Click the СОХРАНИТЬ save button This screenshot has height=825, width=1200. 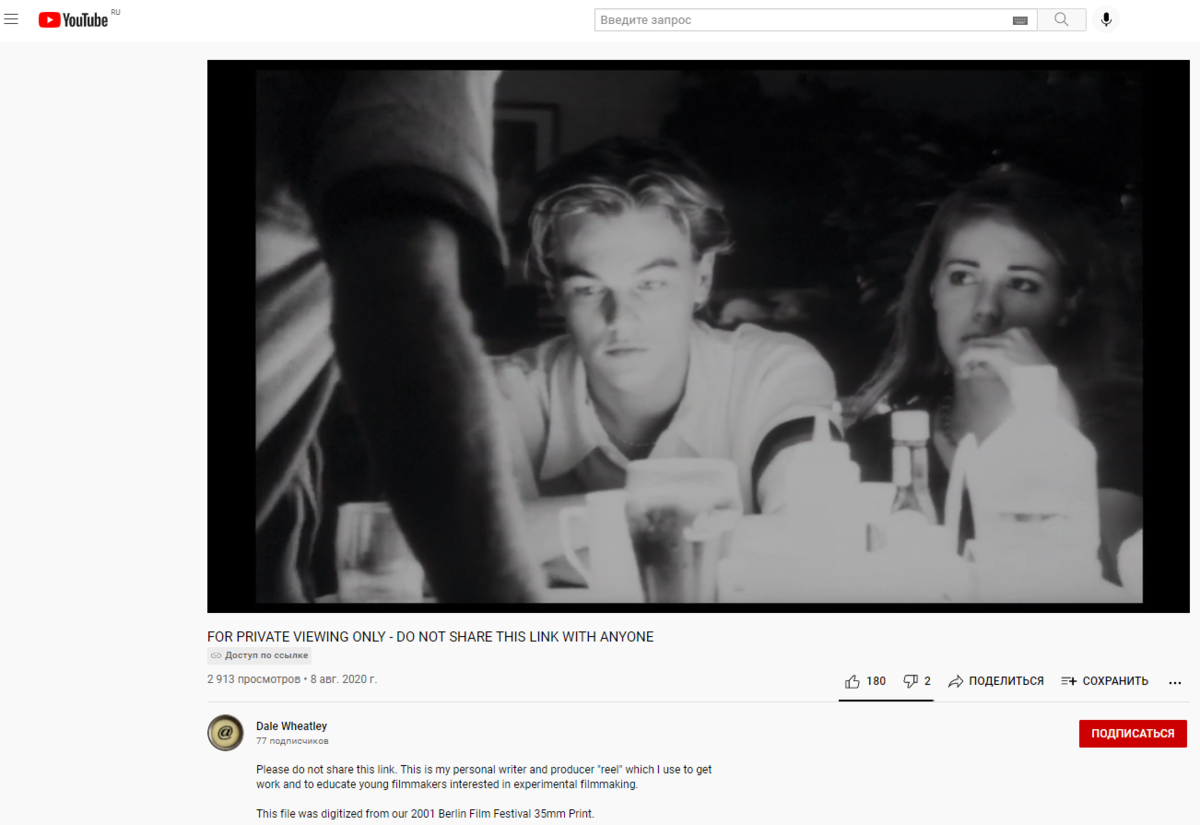click(1105, 681)
